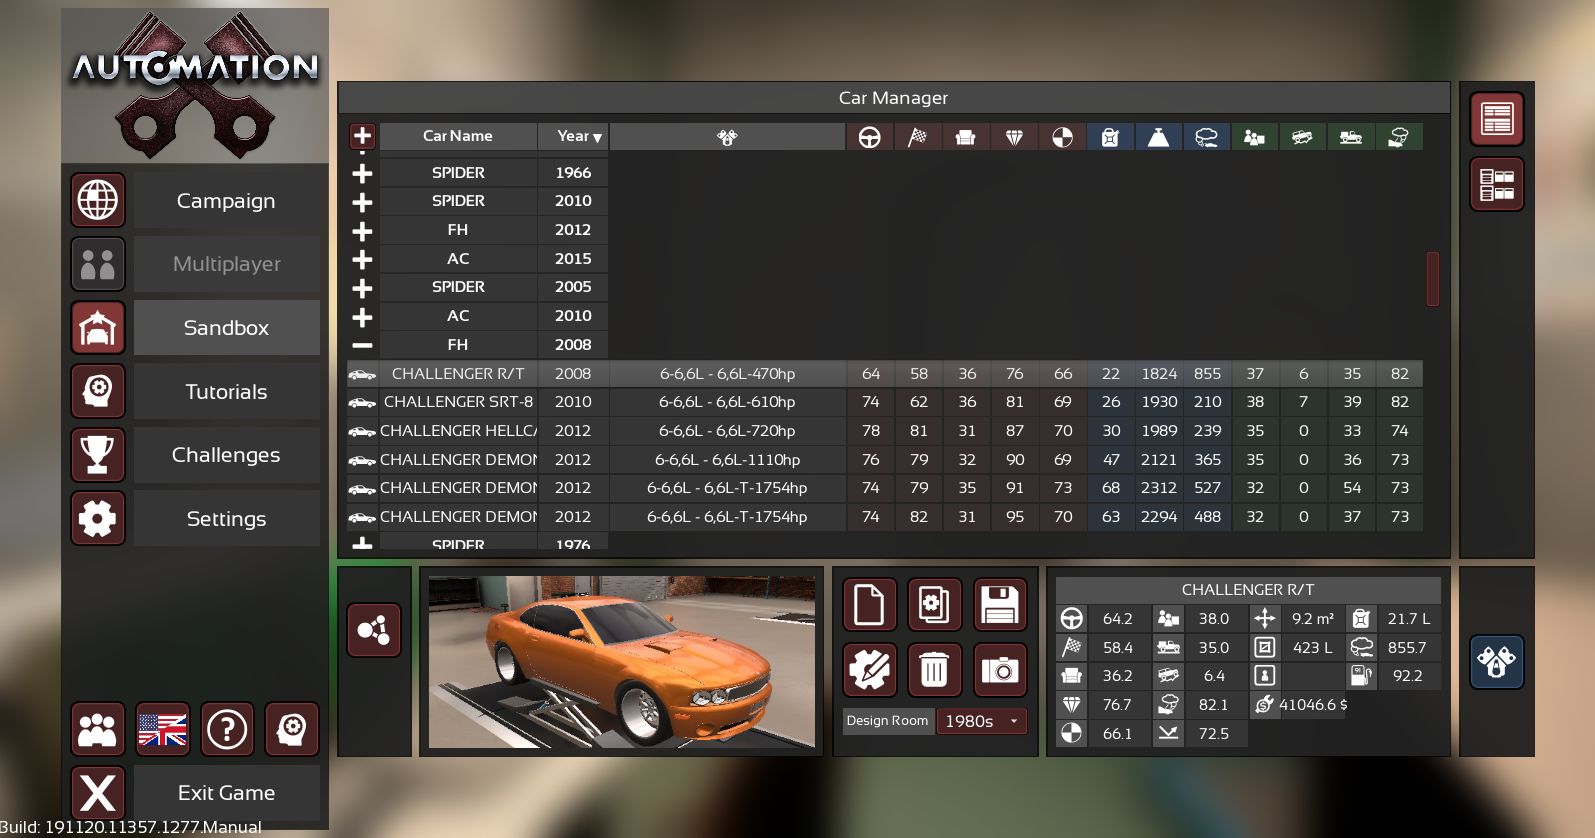Click the Campaign globe icon
Viewport: 1595px width, 838px height.
click(98, 200)
